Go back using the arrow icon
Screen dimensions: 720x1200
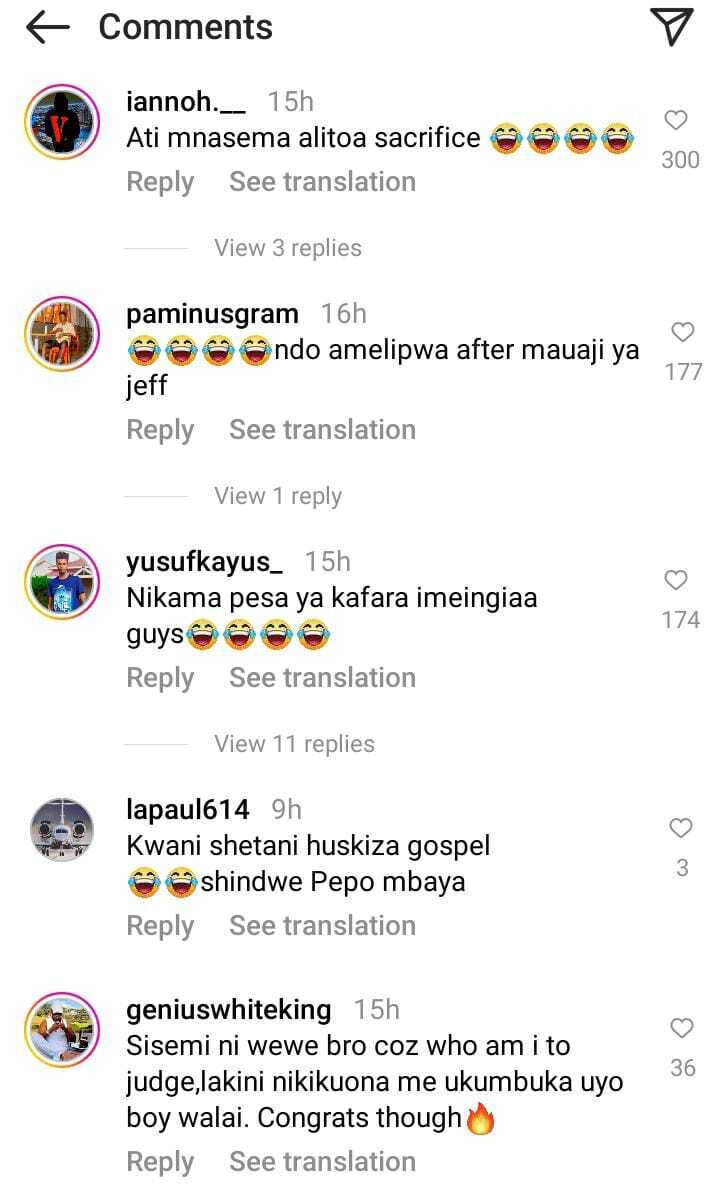coord(47,27)
